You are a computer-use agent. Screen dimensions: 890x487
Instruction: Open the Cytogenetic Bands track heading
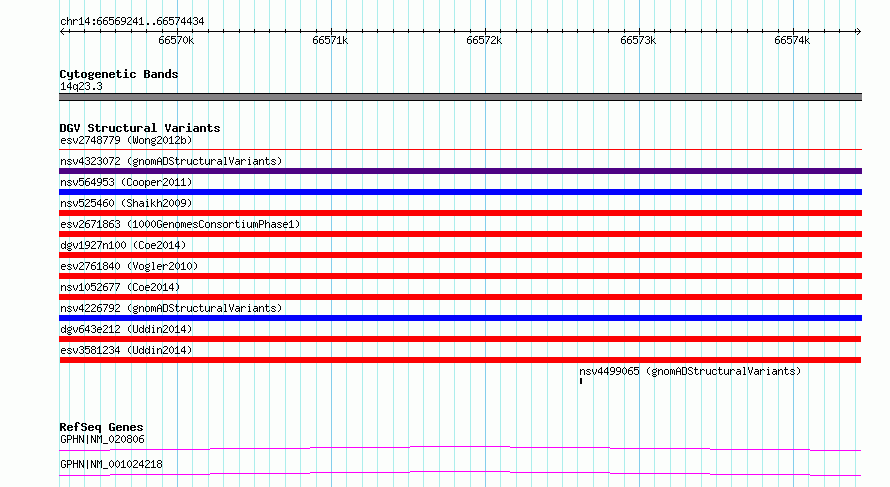[x=119, y=74]
